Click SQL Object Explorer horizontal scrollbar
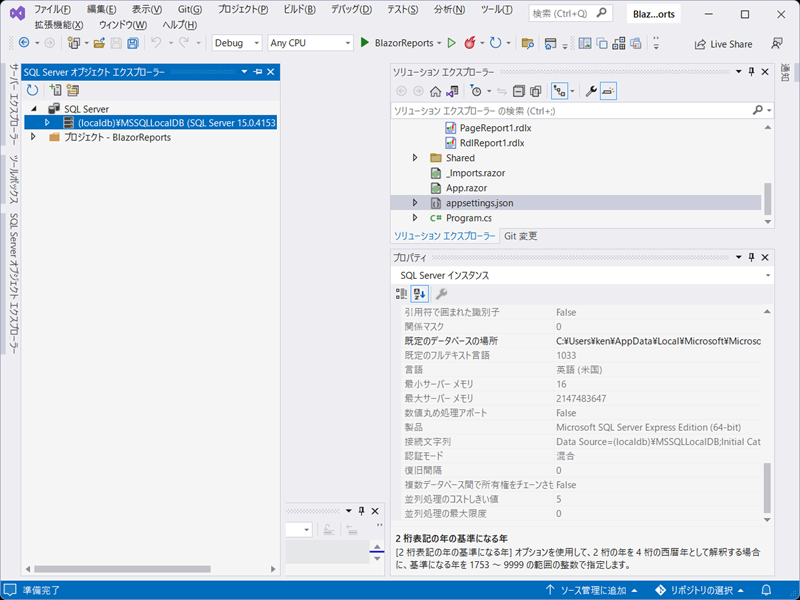This screenshot has height=600, width=800. coord(122,569)
